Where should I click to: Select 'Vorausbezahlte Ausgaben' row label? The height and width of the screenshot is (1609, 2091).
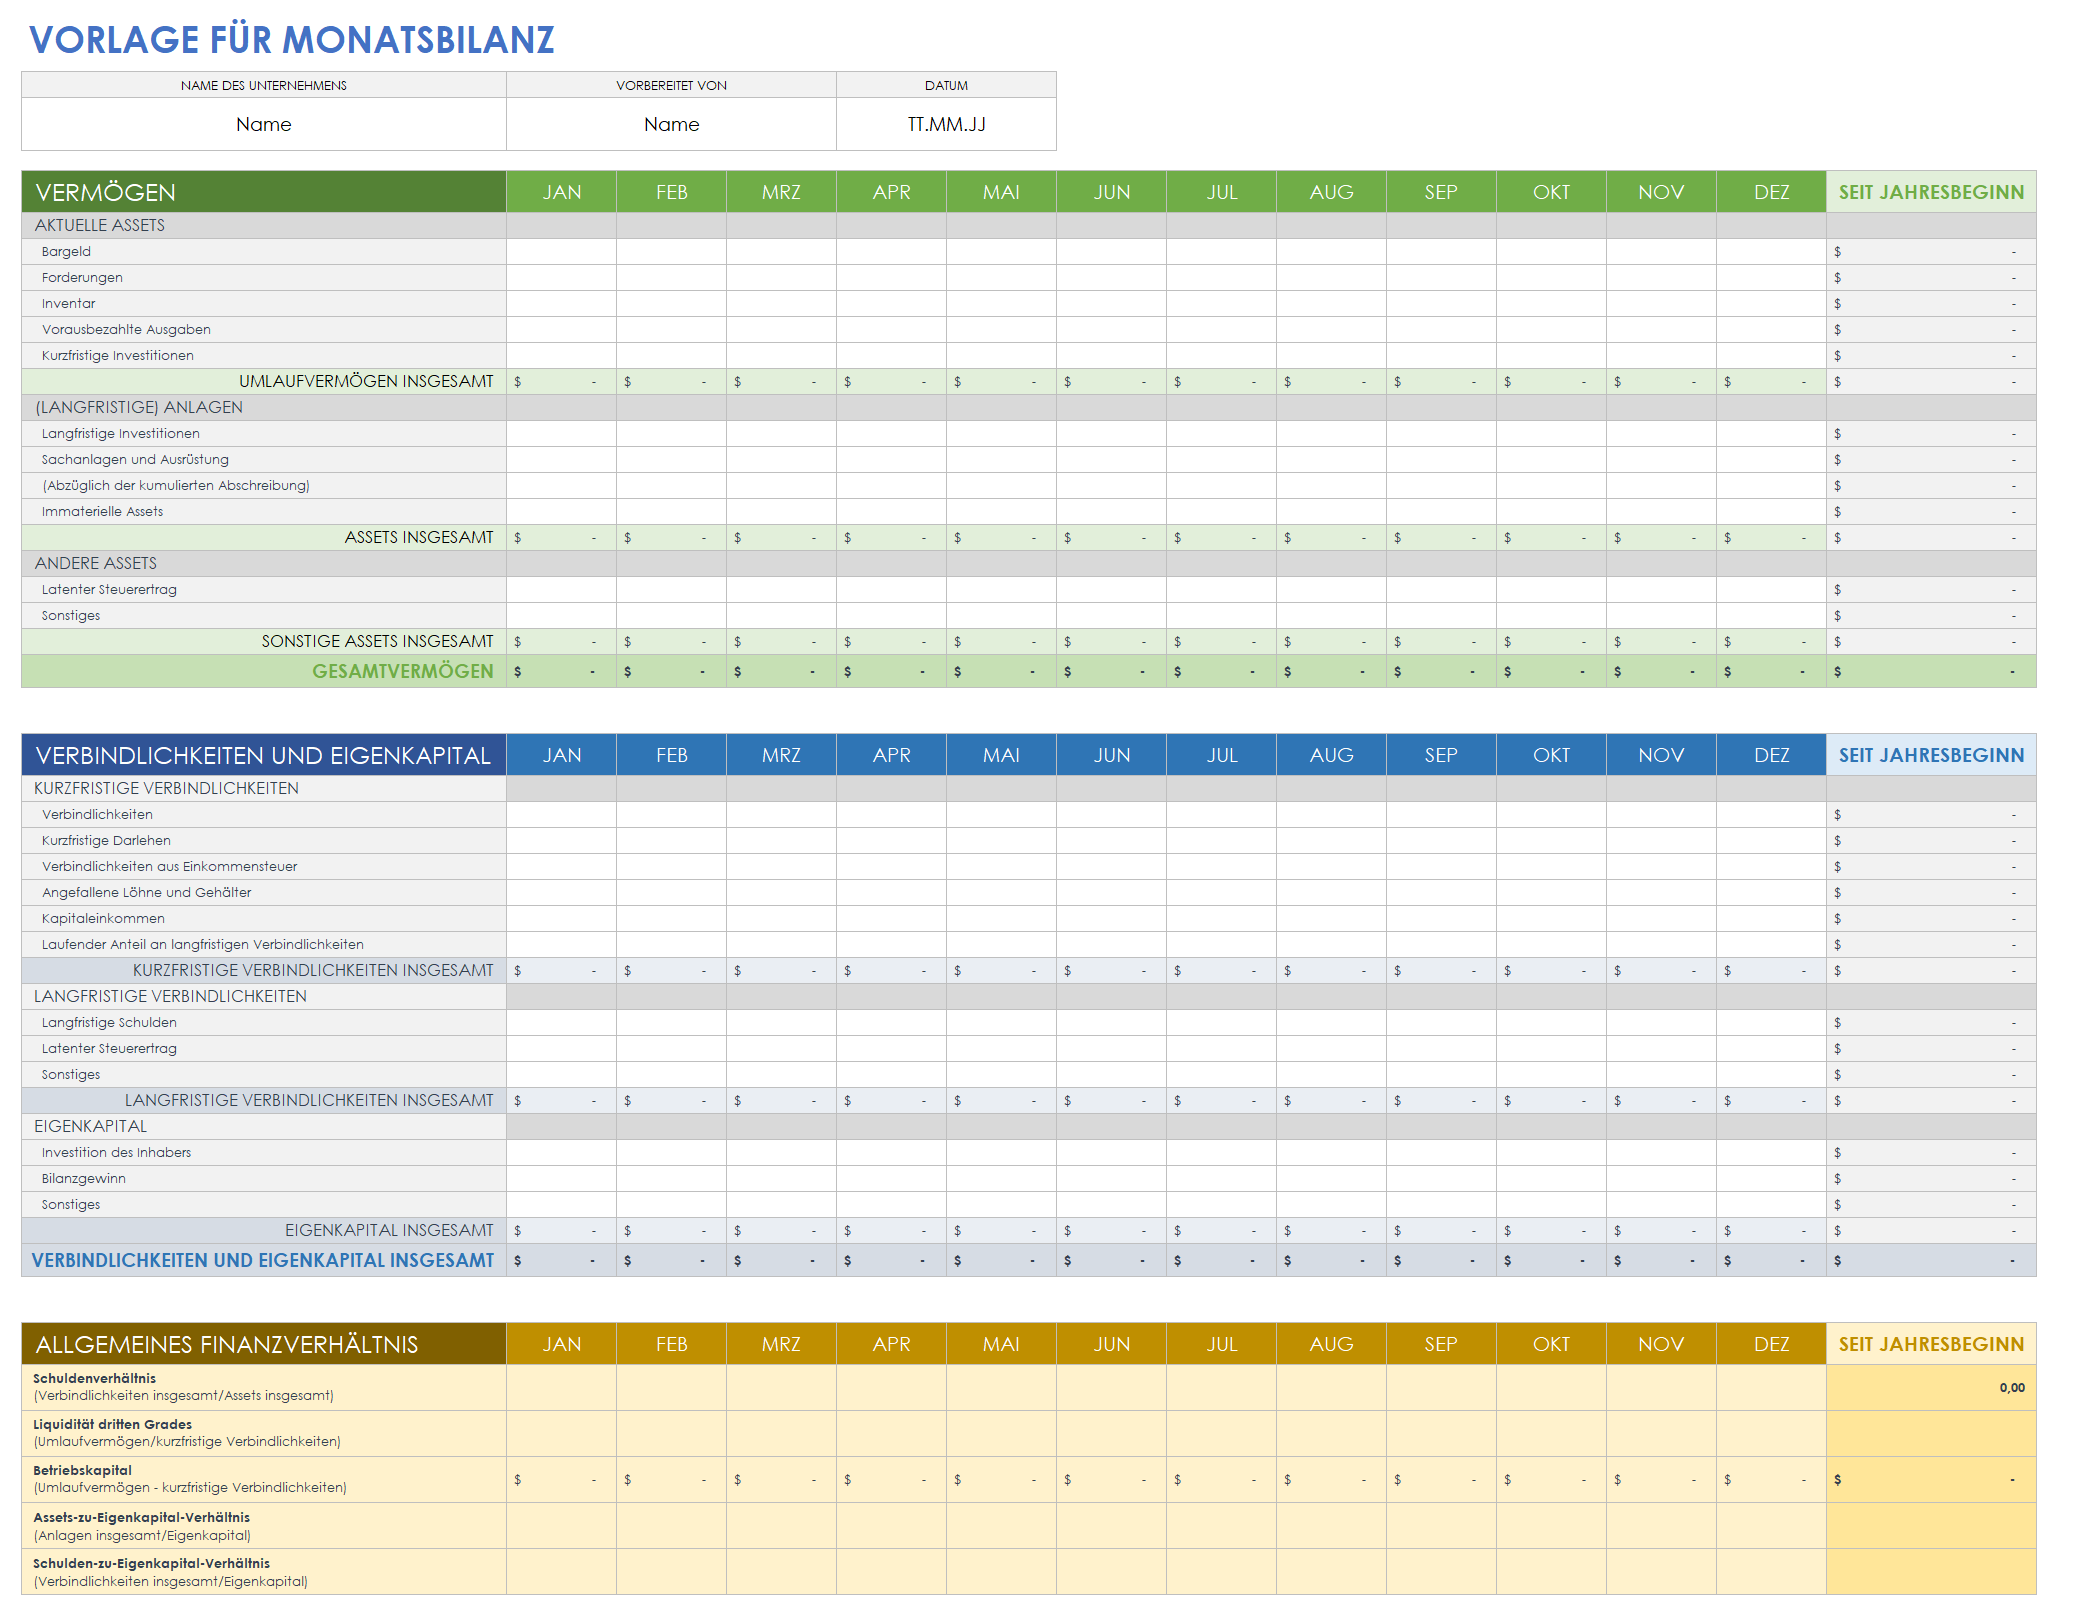pos(126,329)
